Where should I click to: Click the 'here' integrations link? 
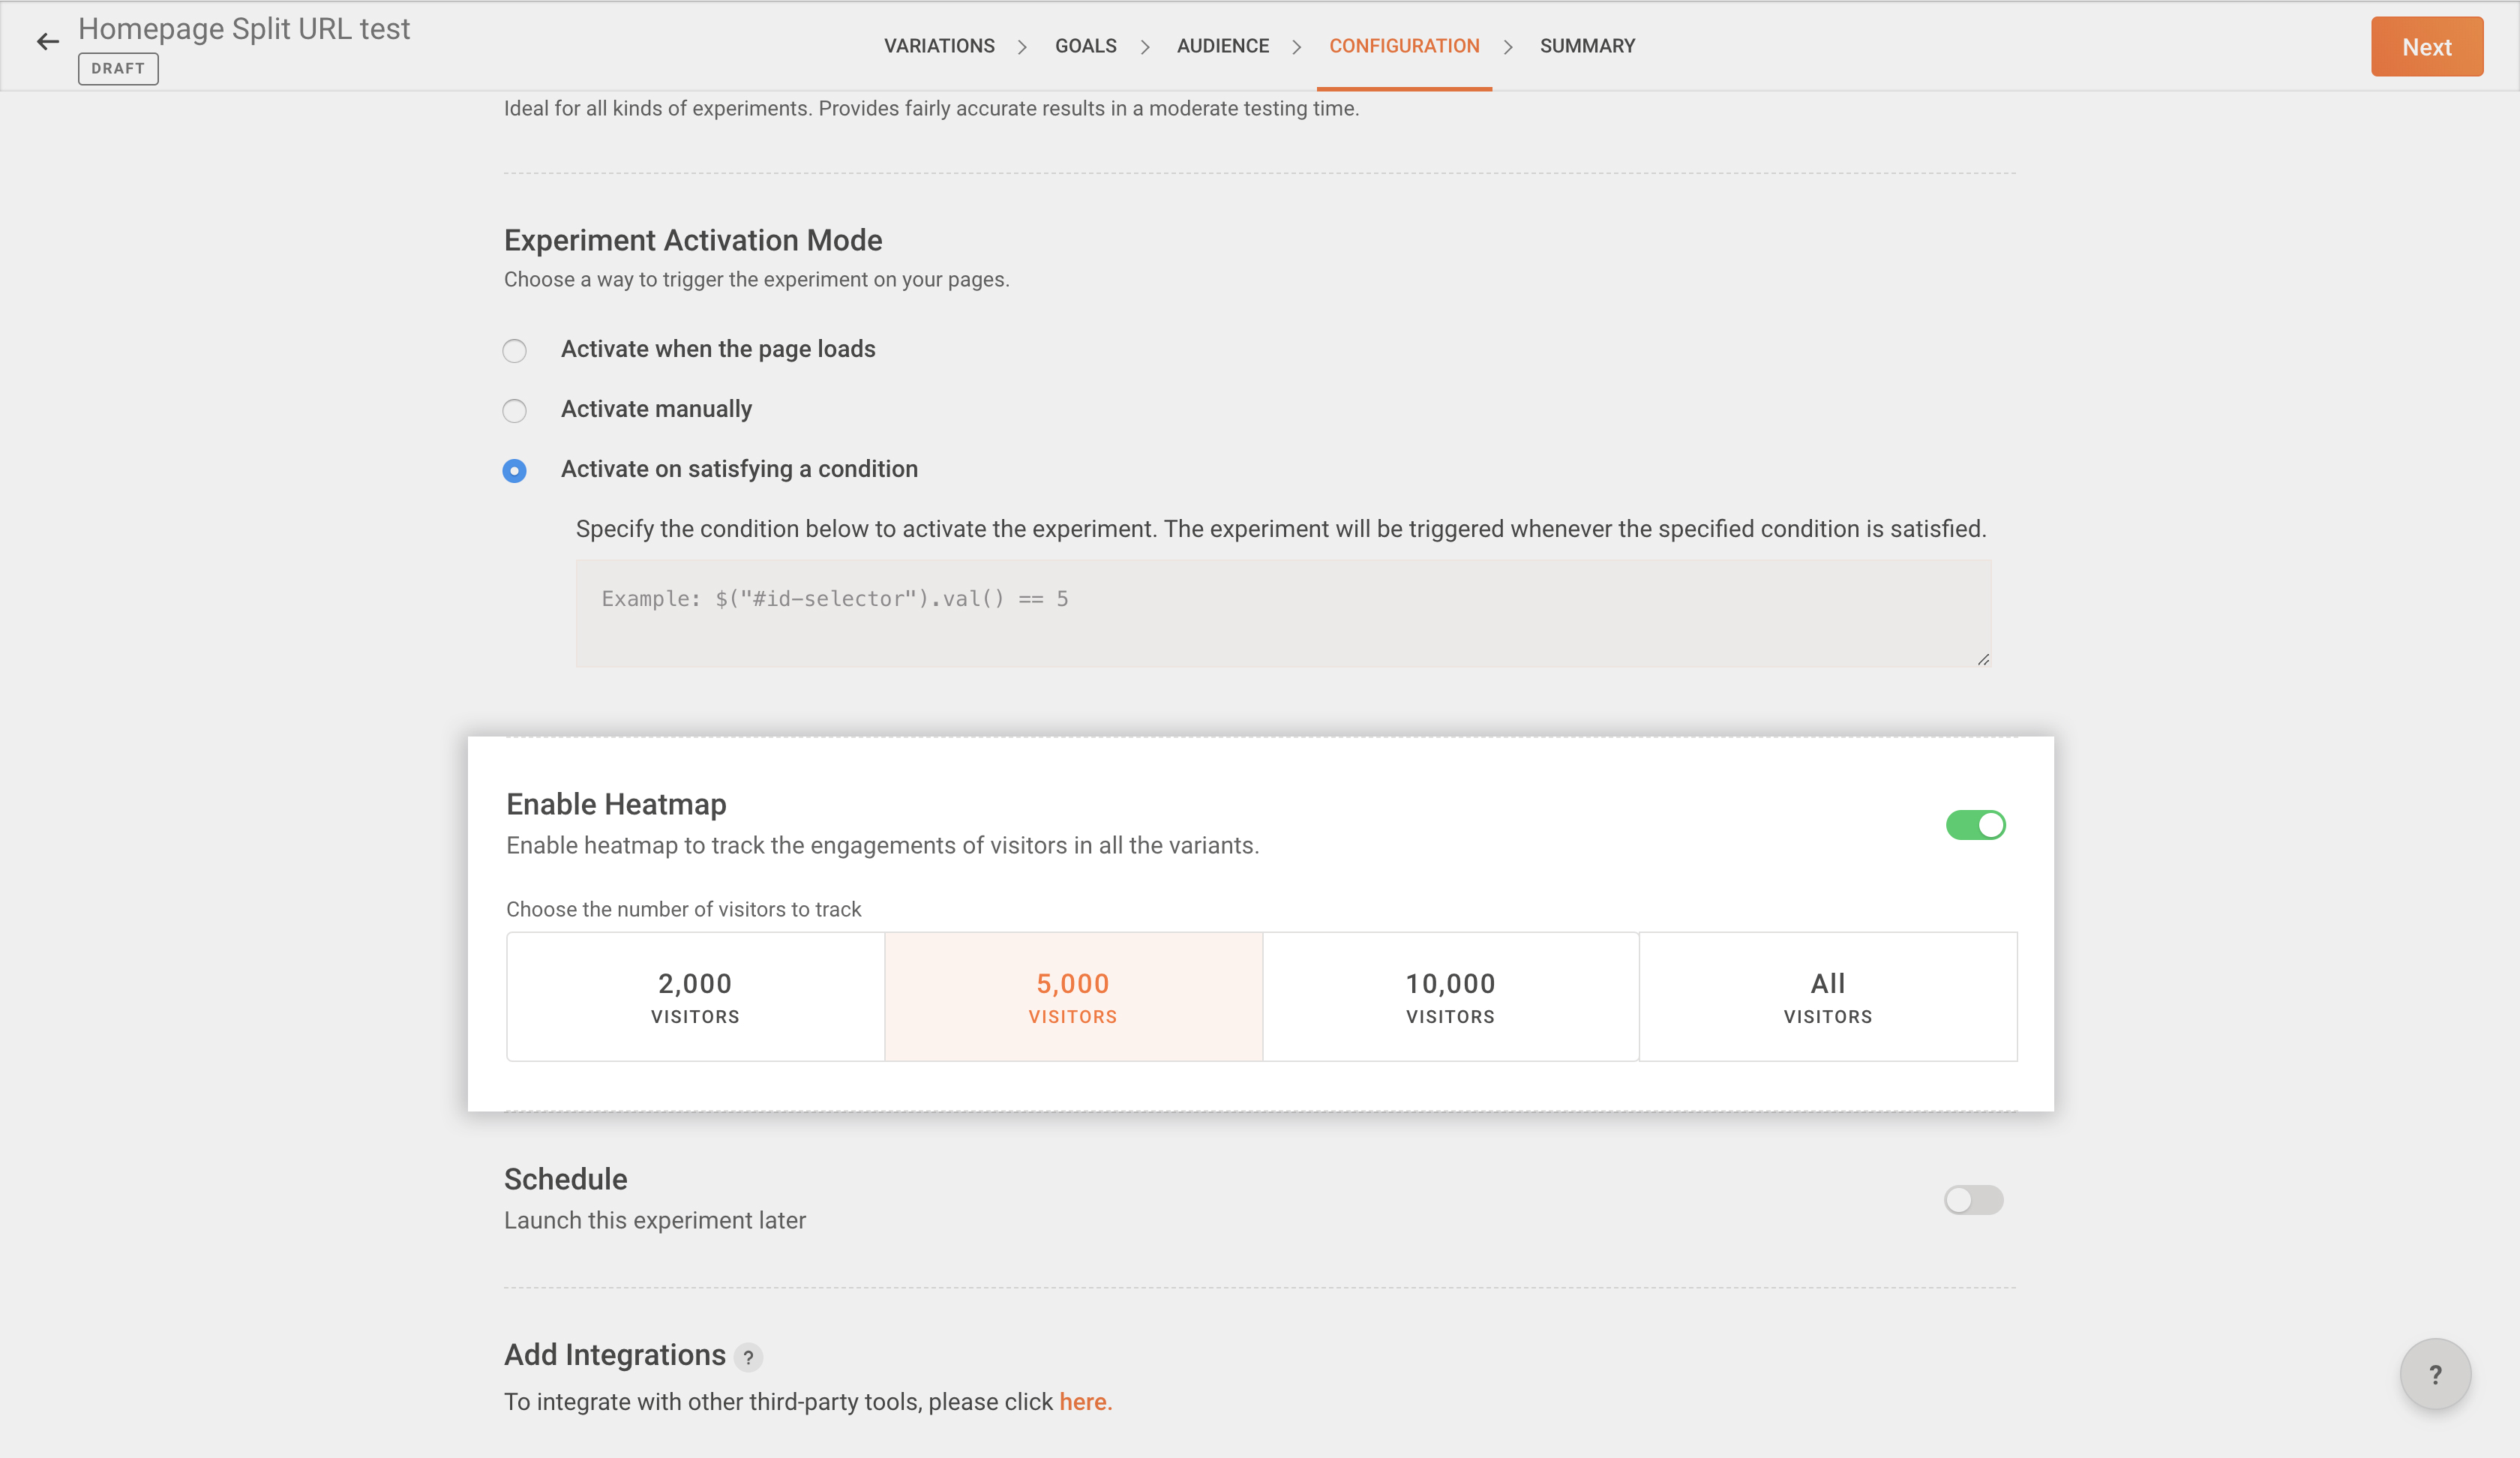click(x=1084, y=1402)
